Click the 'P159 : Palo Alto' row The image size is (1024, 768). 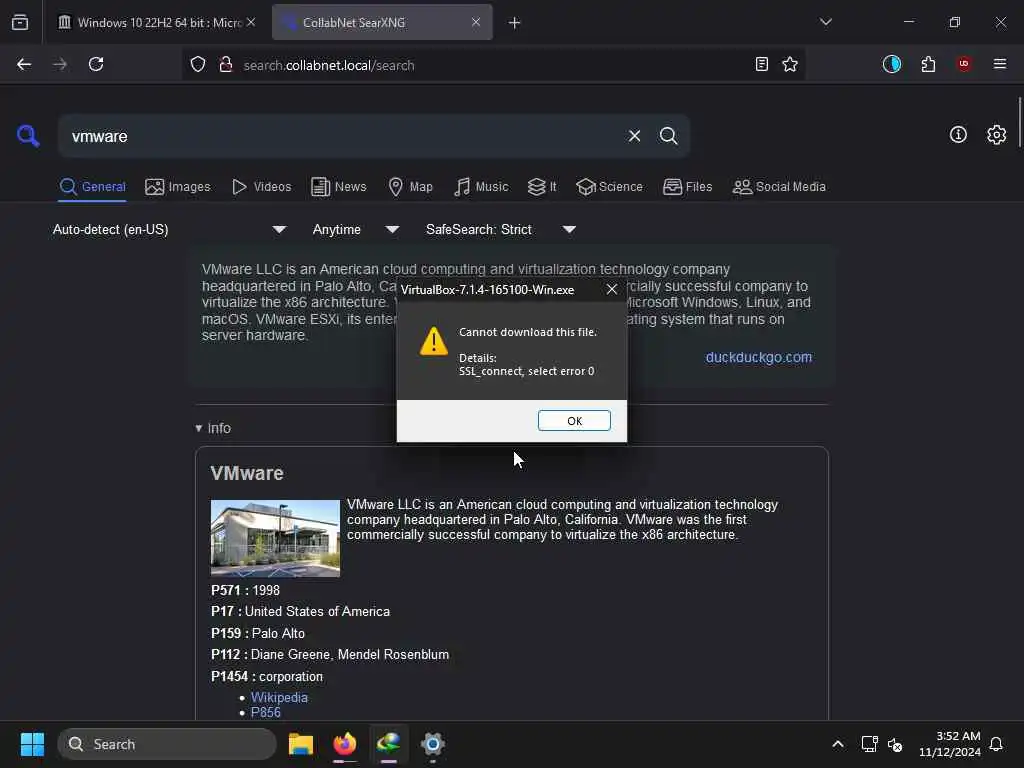tap(258, 633)
